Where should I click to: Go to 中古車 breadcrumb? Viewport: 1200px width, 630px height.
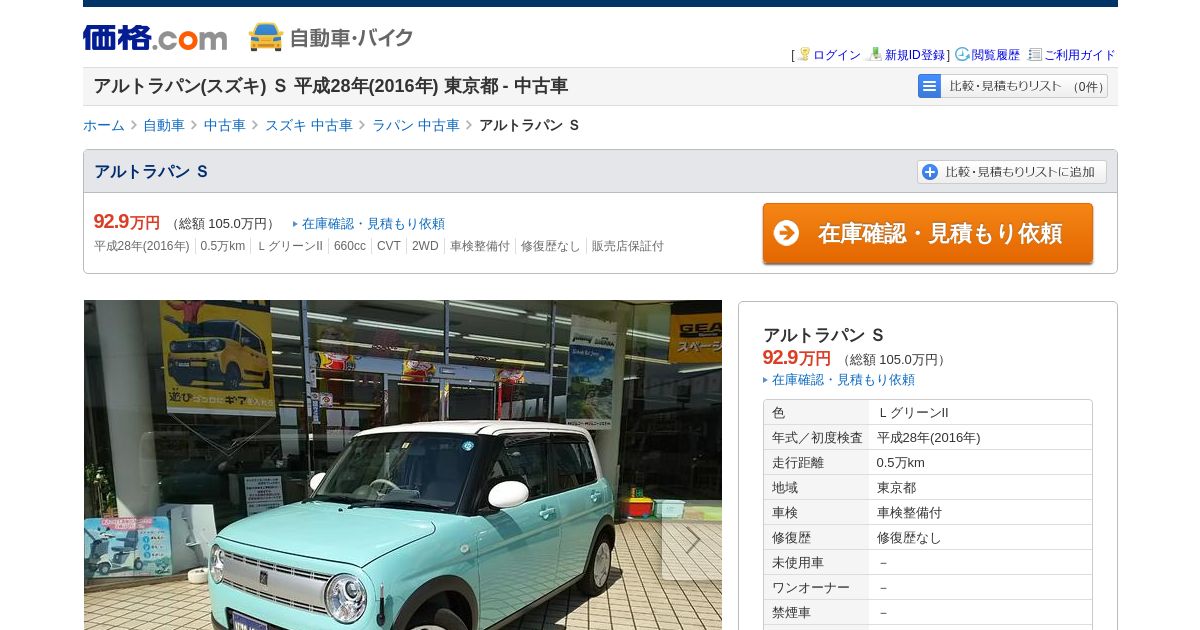point(225,125)
